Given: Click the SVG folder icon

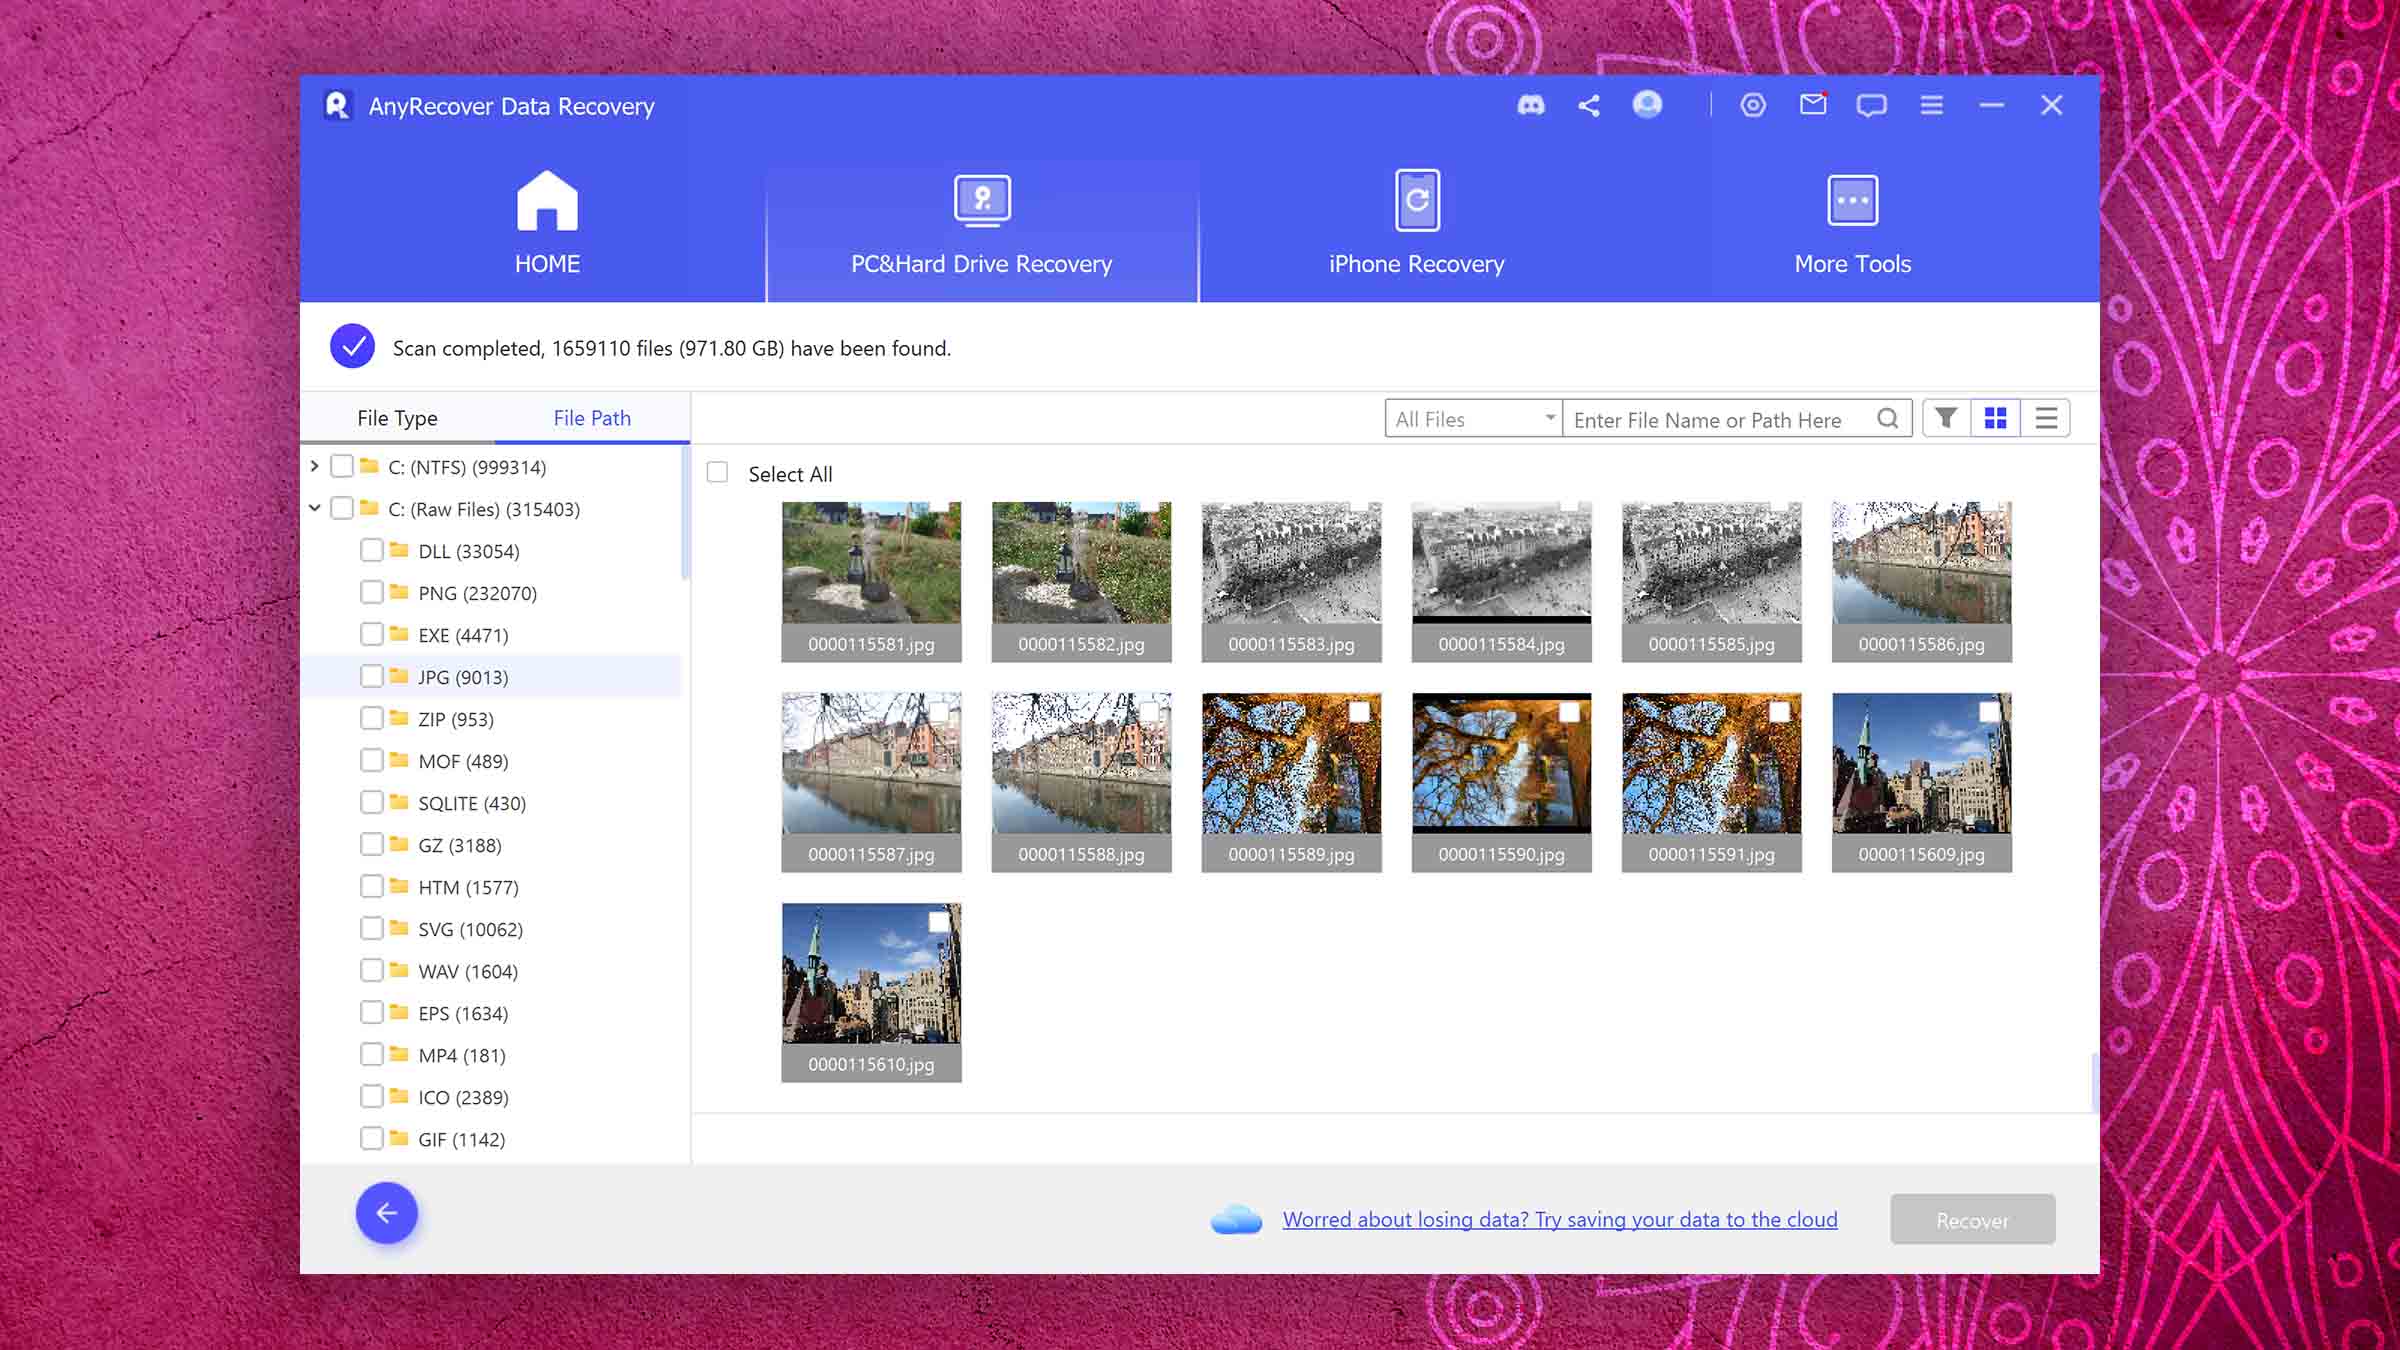Looking at the screenshot, I should [x=399, y=928].
